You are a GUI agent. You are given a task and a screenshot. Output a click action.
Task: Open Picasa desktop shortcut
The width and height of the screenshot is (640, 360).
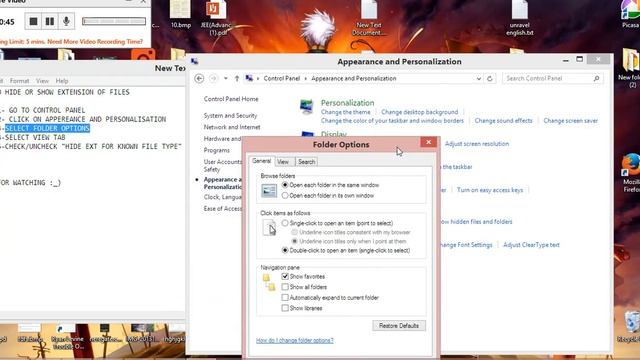[631, 14]
